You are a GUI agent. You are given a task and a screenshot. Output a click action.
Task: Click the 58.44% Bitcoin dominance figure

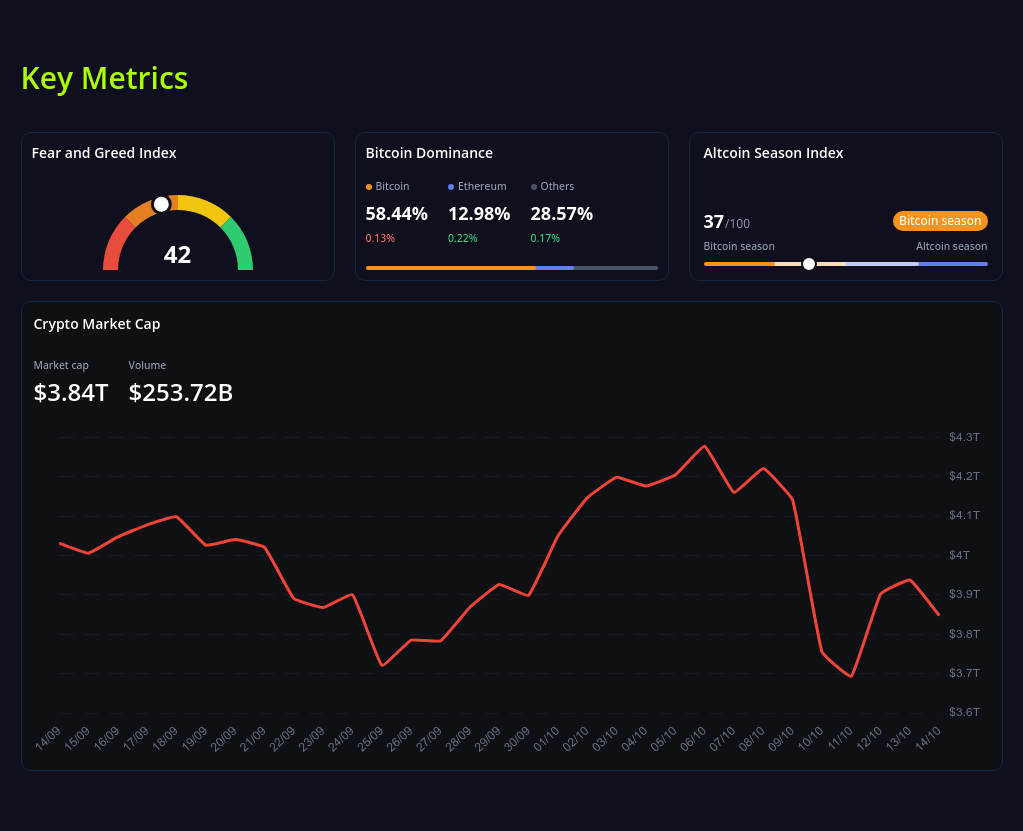coord(396,214)
